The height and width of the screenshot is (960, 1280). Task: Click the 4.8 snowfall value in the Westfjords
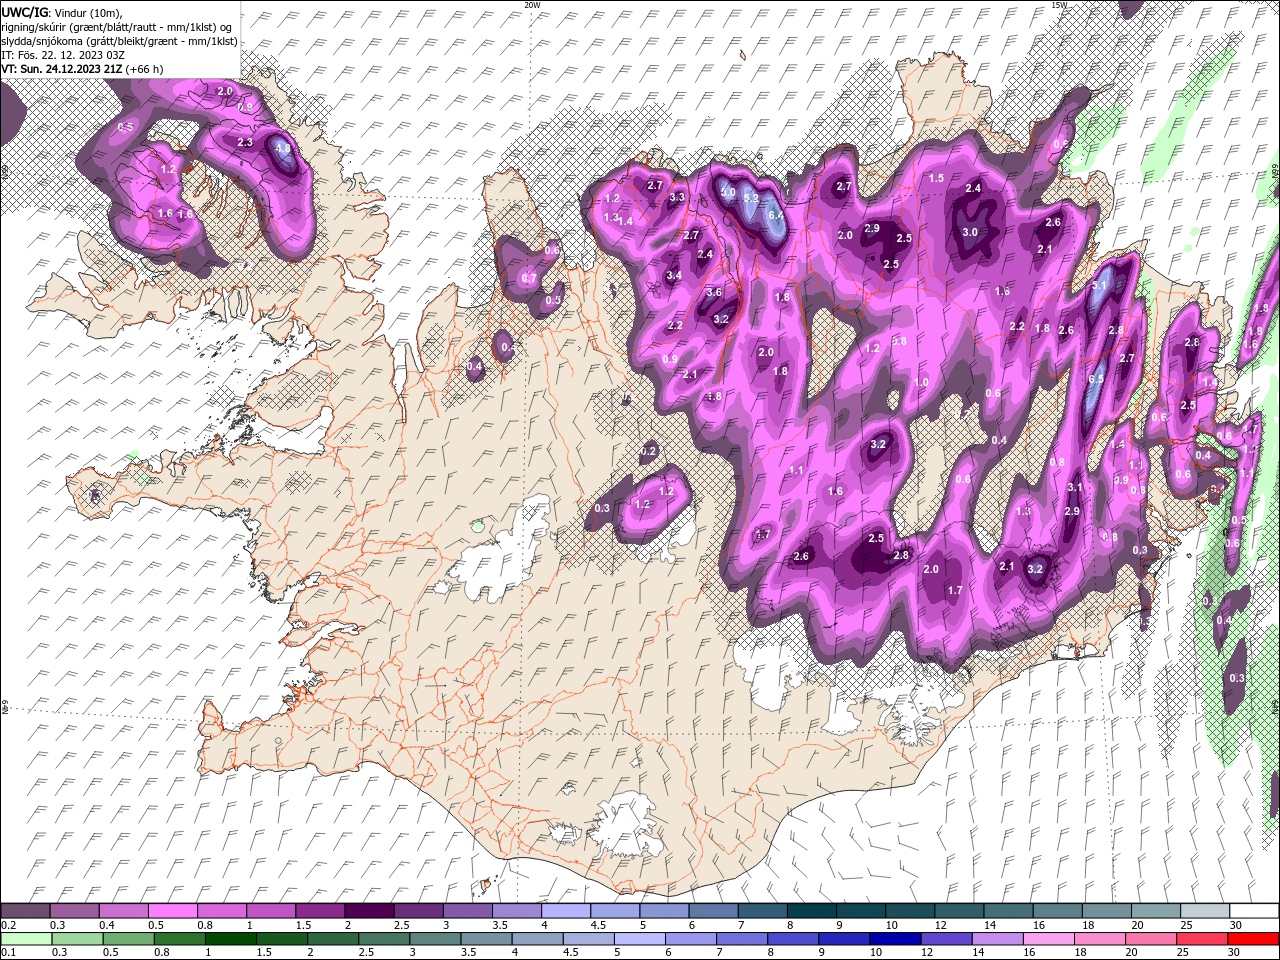coord(283,150)
